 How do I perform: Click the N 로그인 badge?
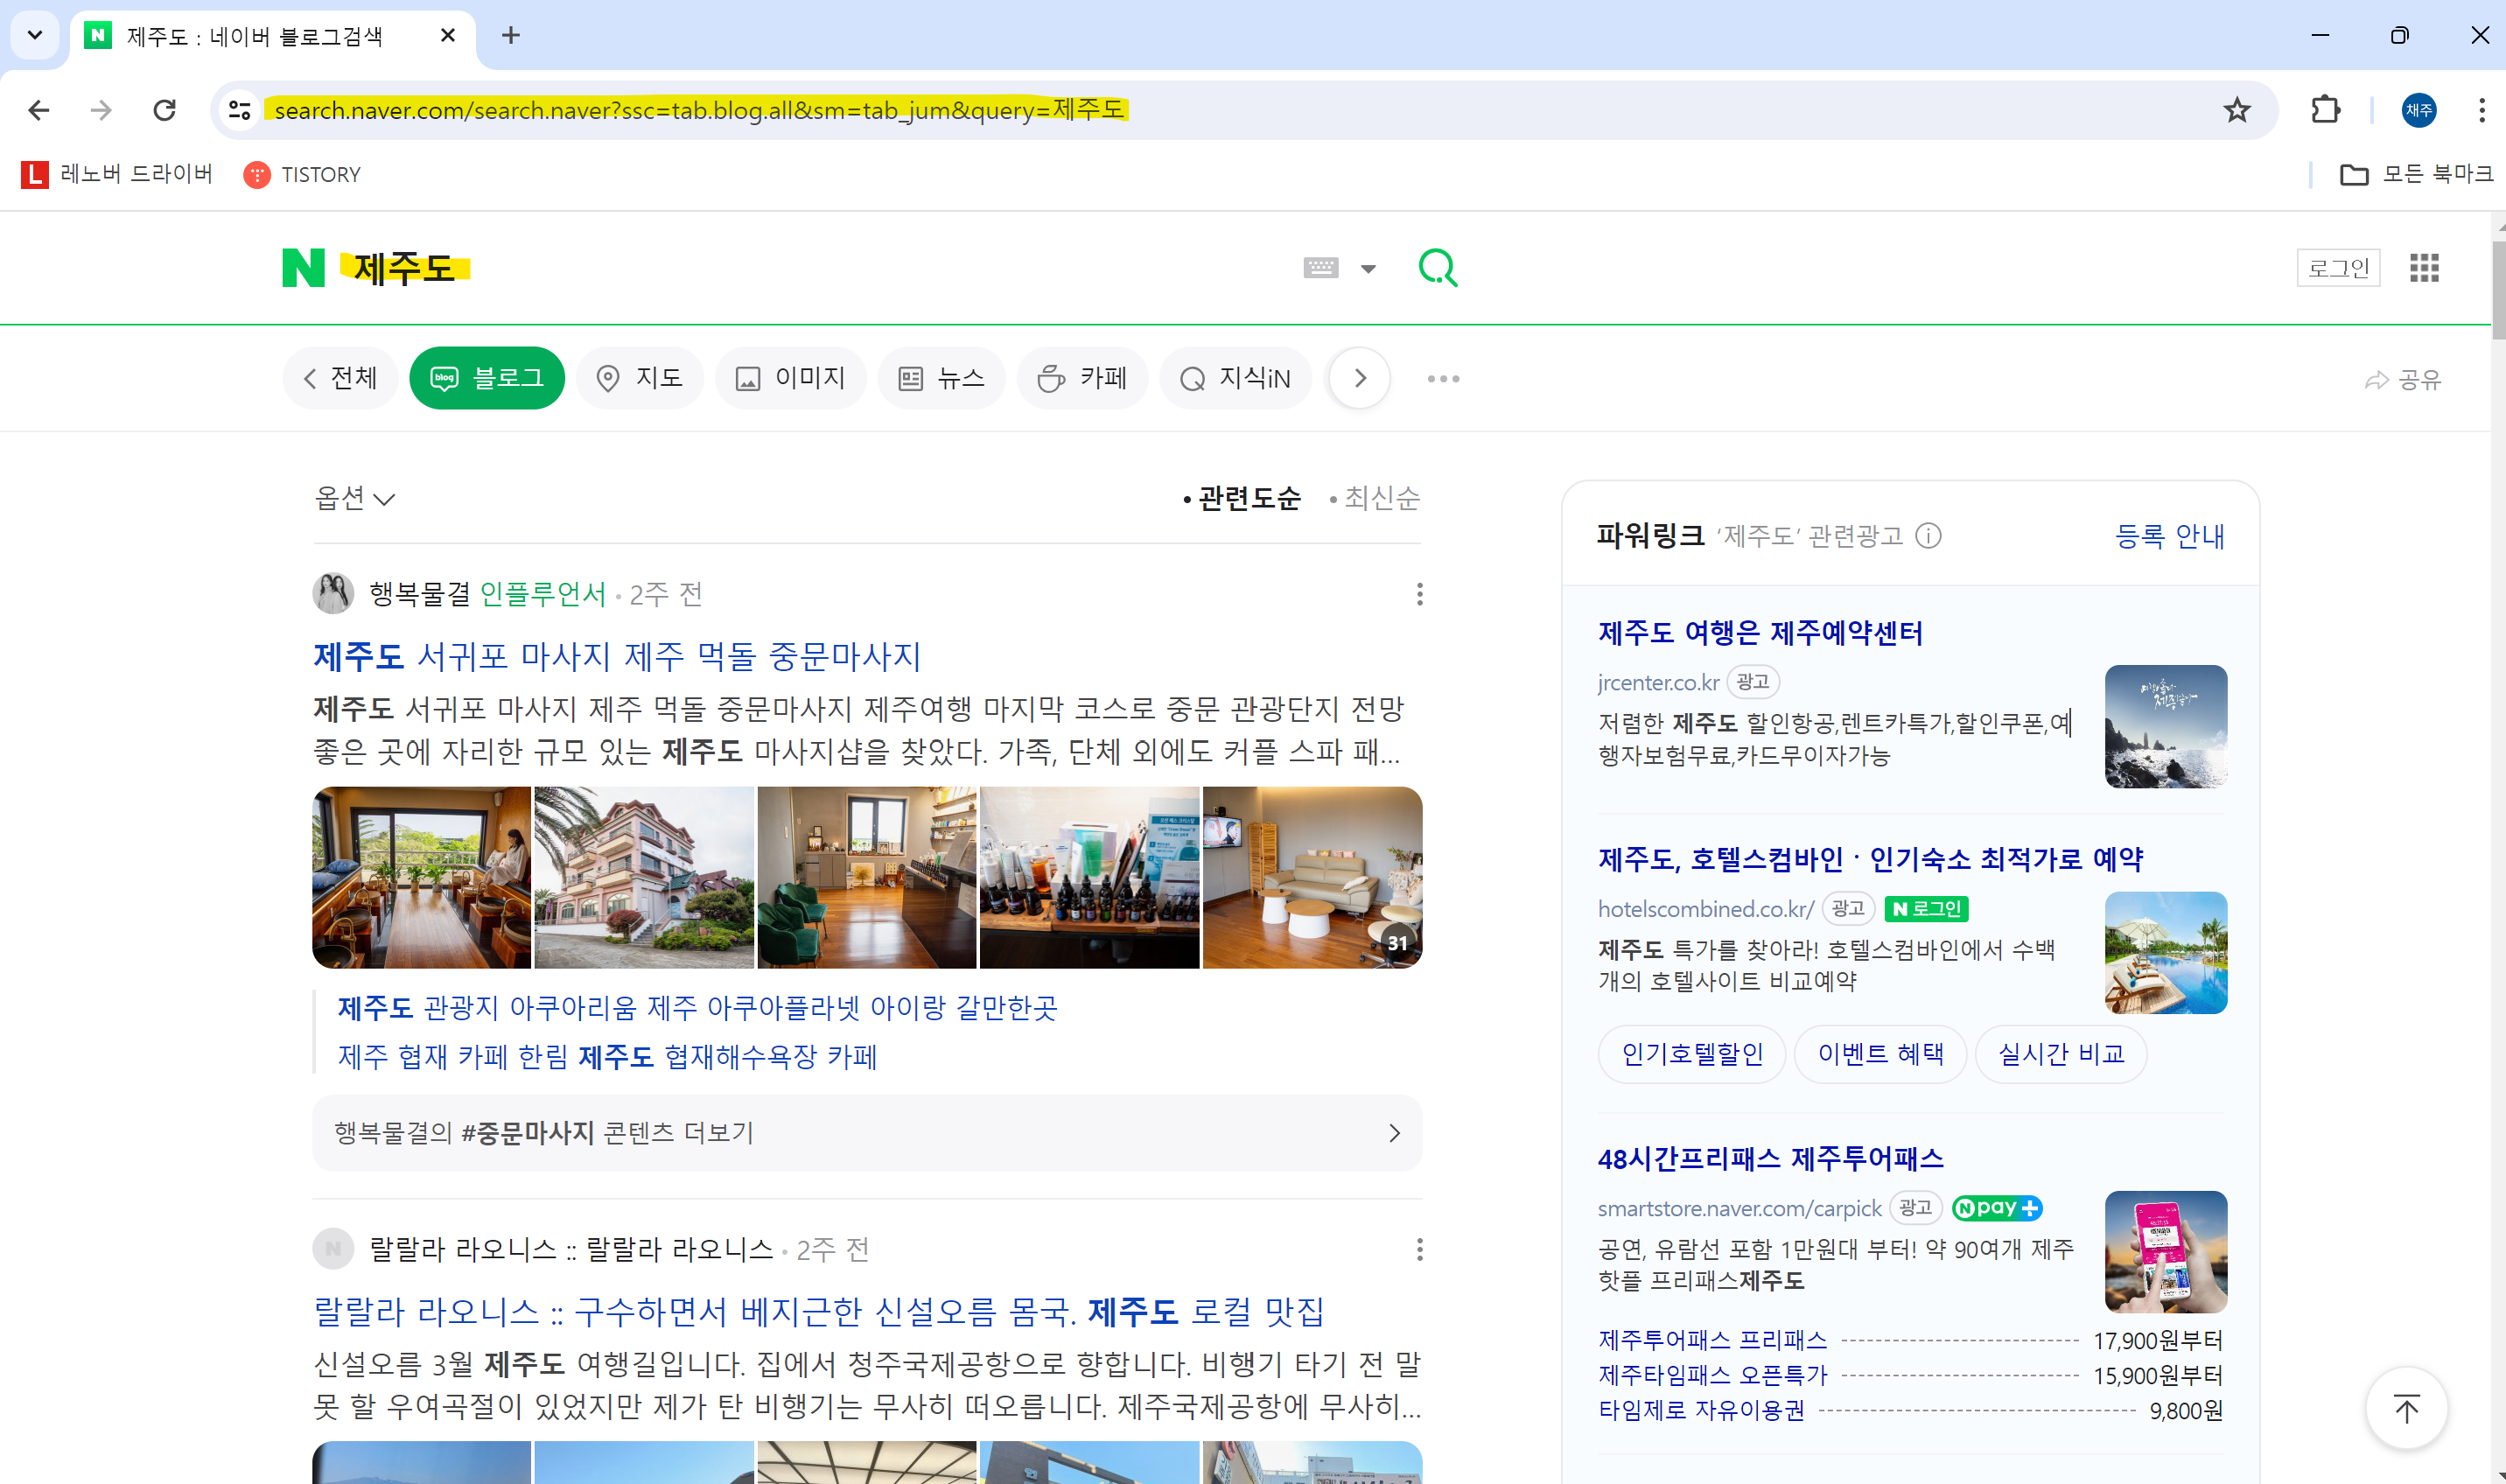point(1926,909)
